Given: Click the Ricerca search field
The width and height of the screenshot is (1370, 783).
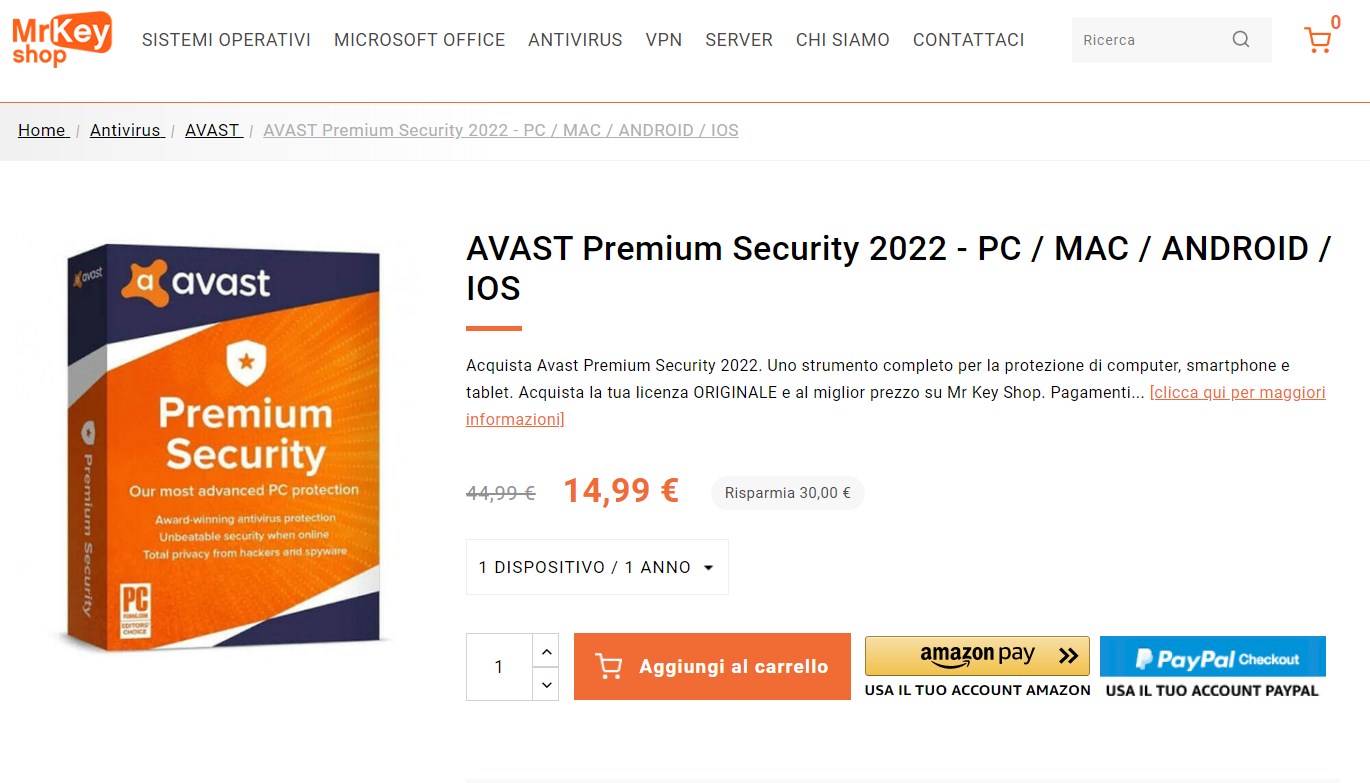Looking at the screenshot, I should [1150, 40].
